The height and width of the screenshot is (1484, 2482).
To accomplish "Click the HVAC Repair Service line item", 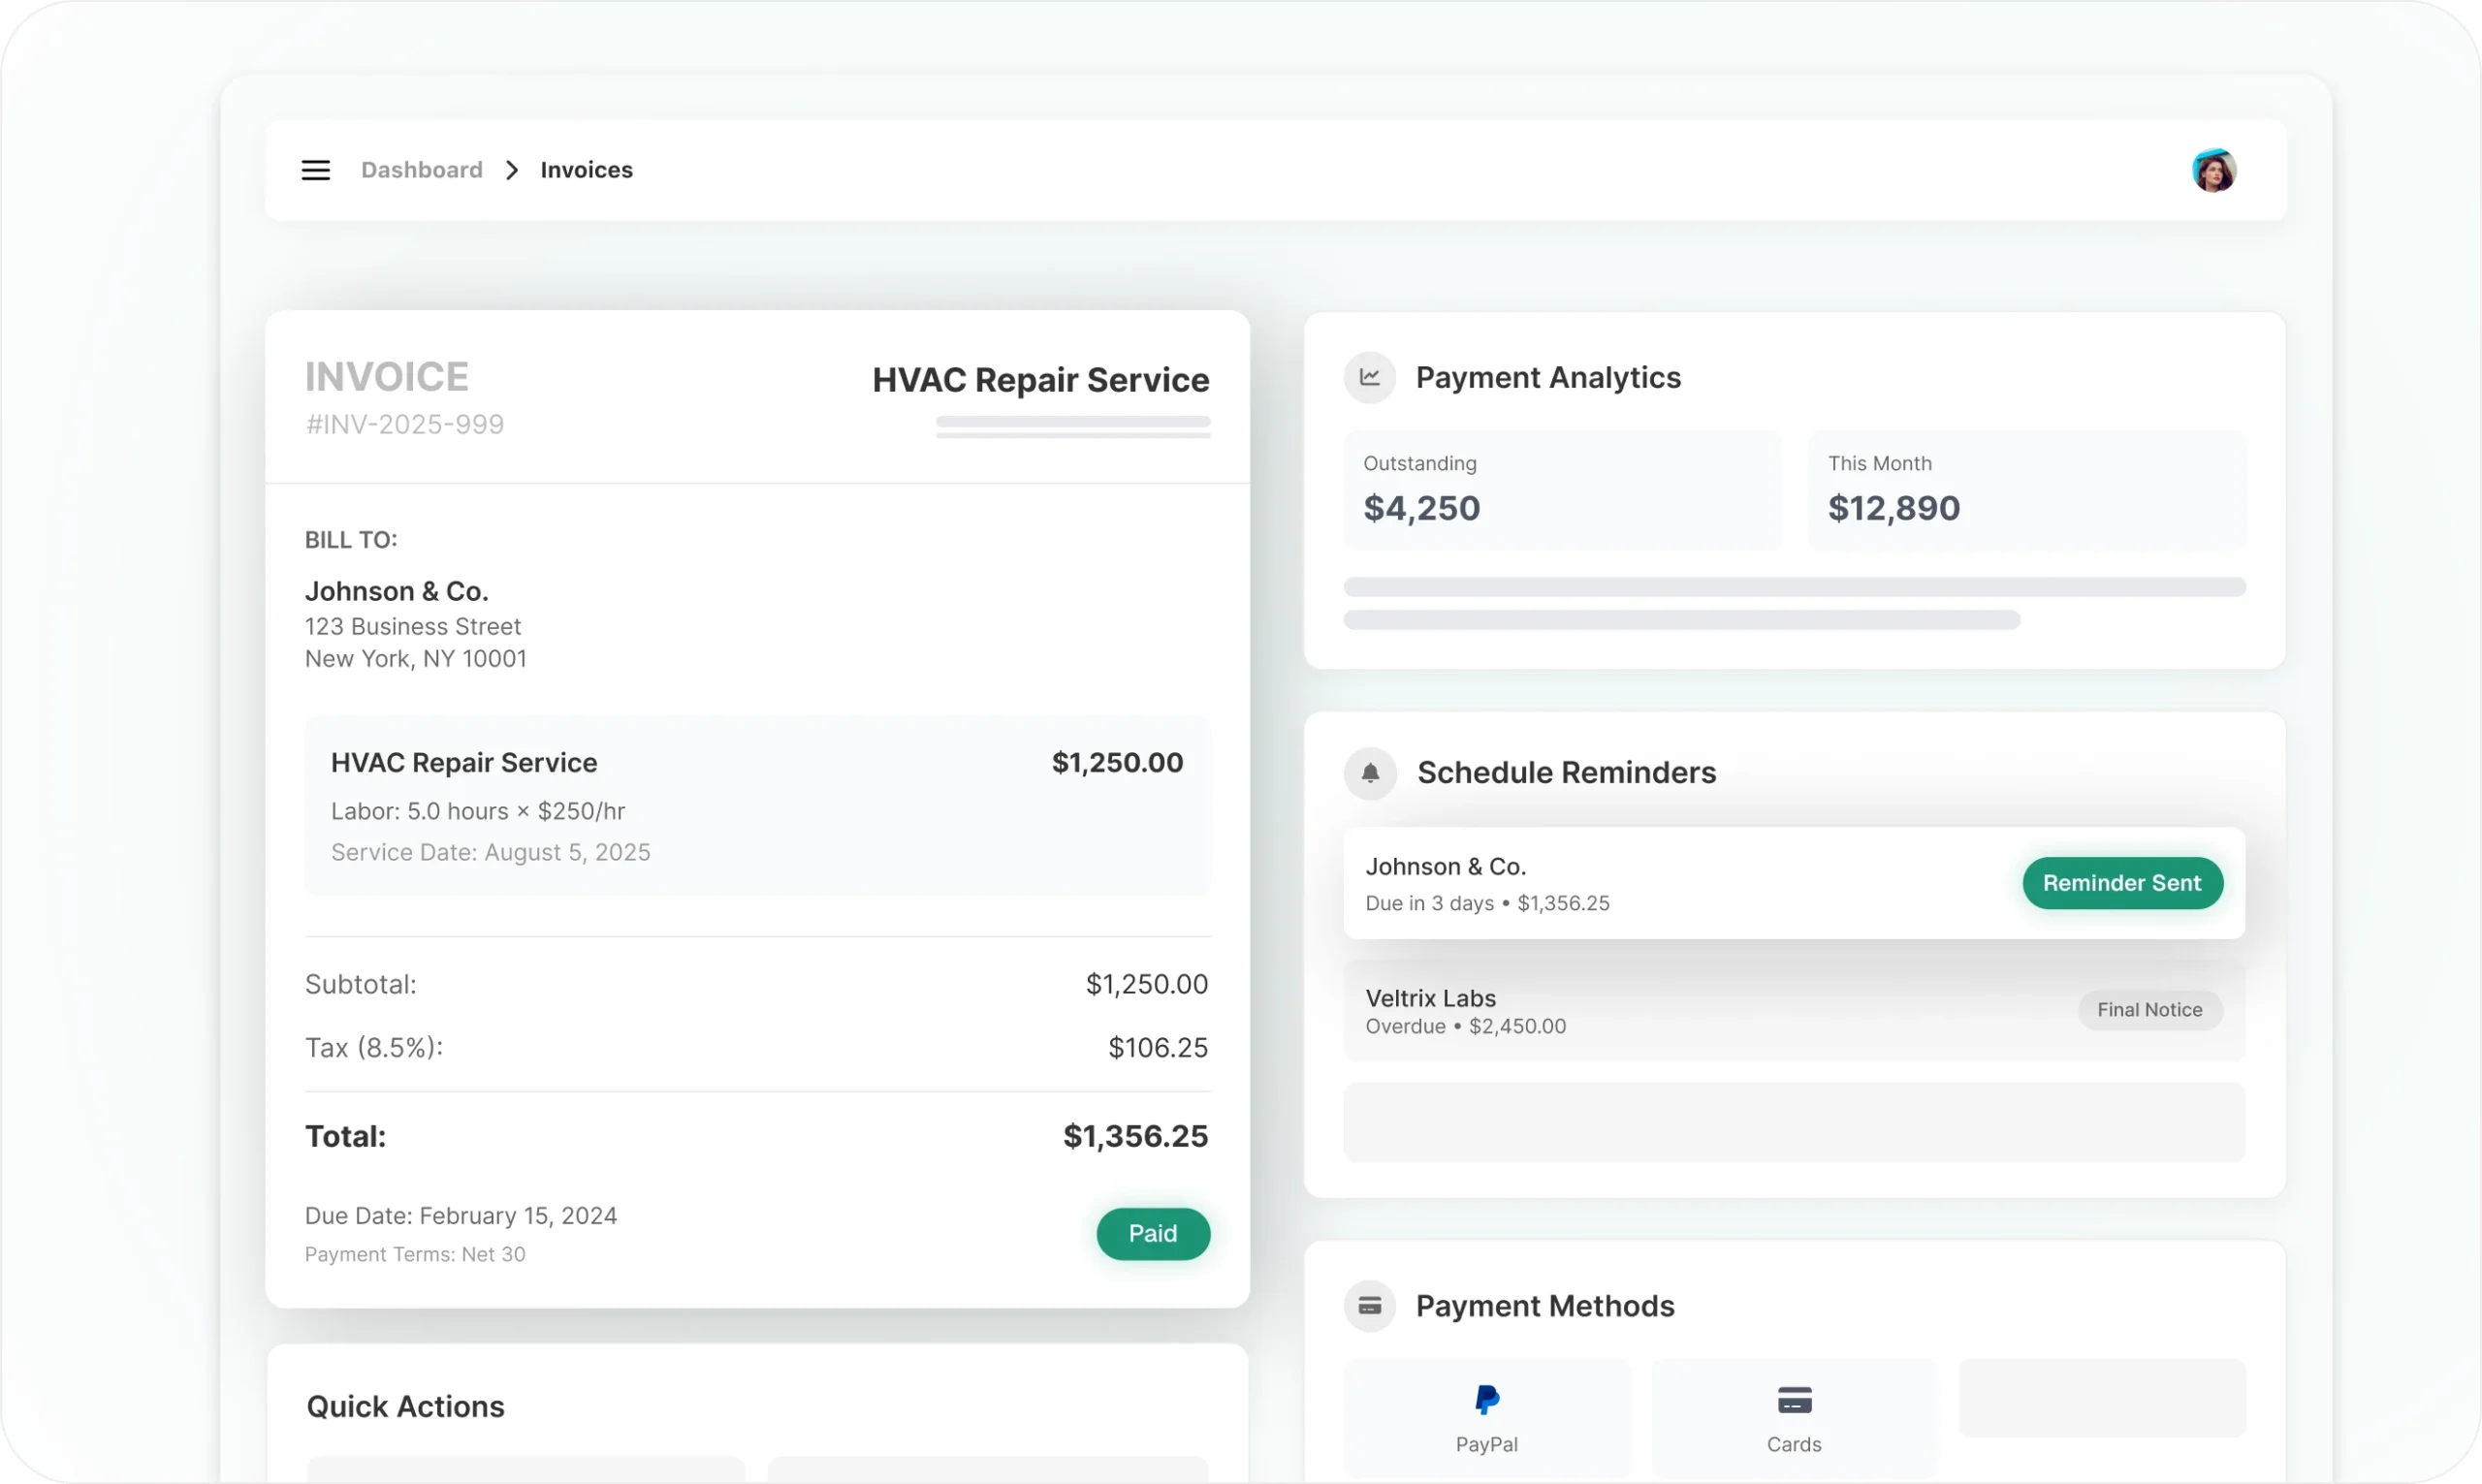I will 757,805.
